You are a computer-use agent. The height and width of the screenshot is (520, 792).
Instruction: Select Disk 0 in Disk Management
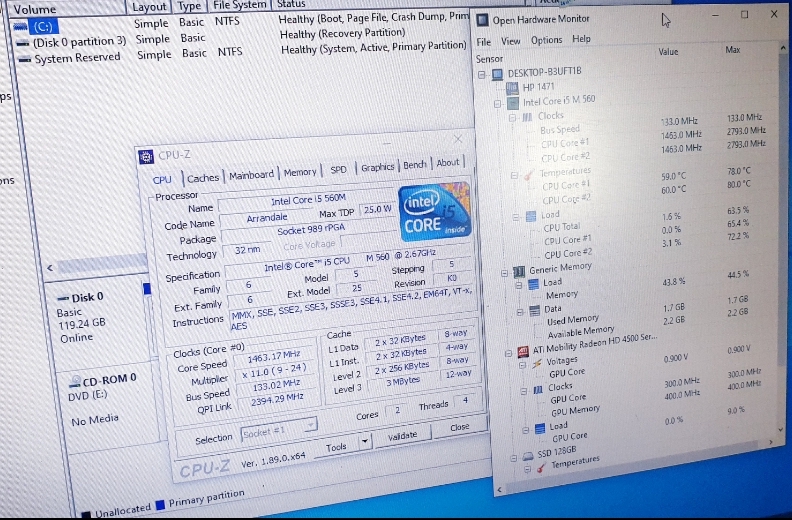tap(88, 298)
